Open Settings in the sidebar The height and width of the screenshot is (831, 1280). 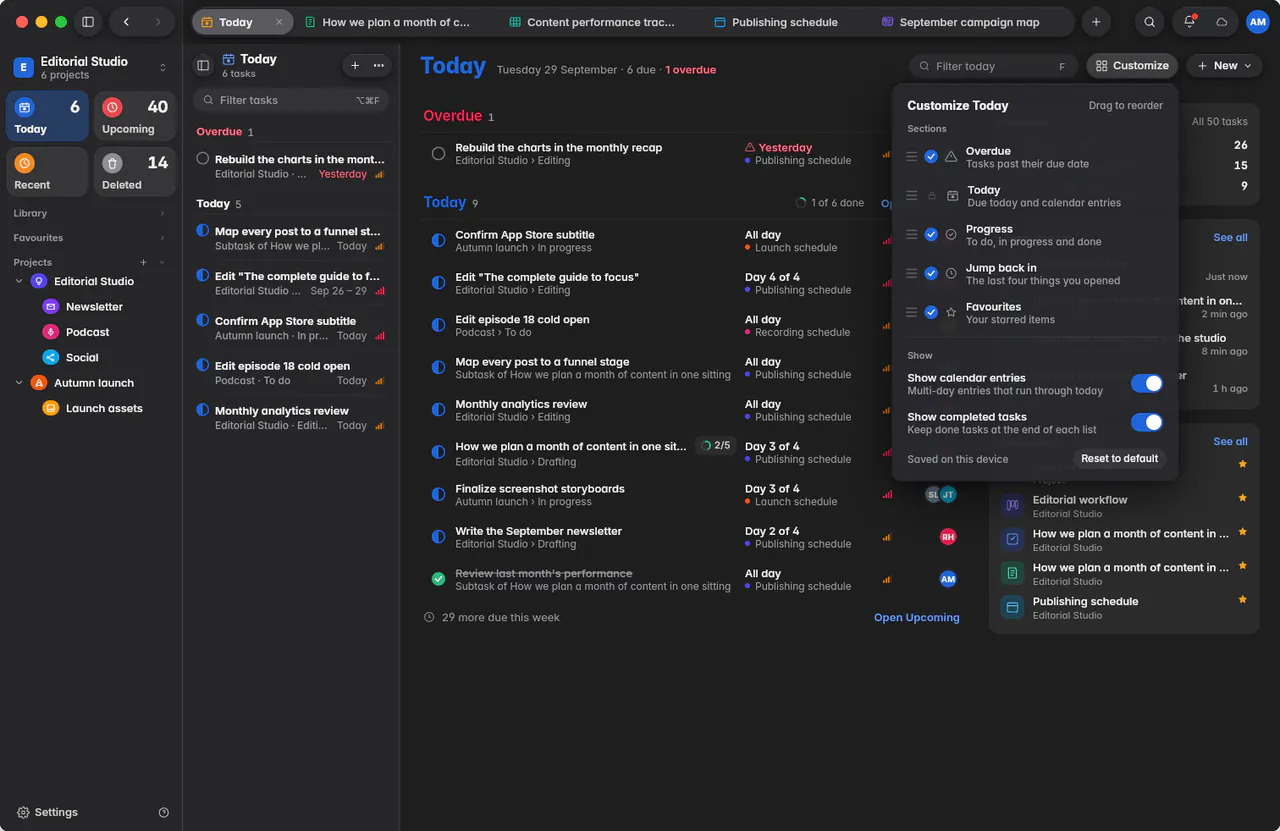[46, 812]
